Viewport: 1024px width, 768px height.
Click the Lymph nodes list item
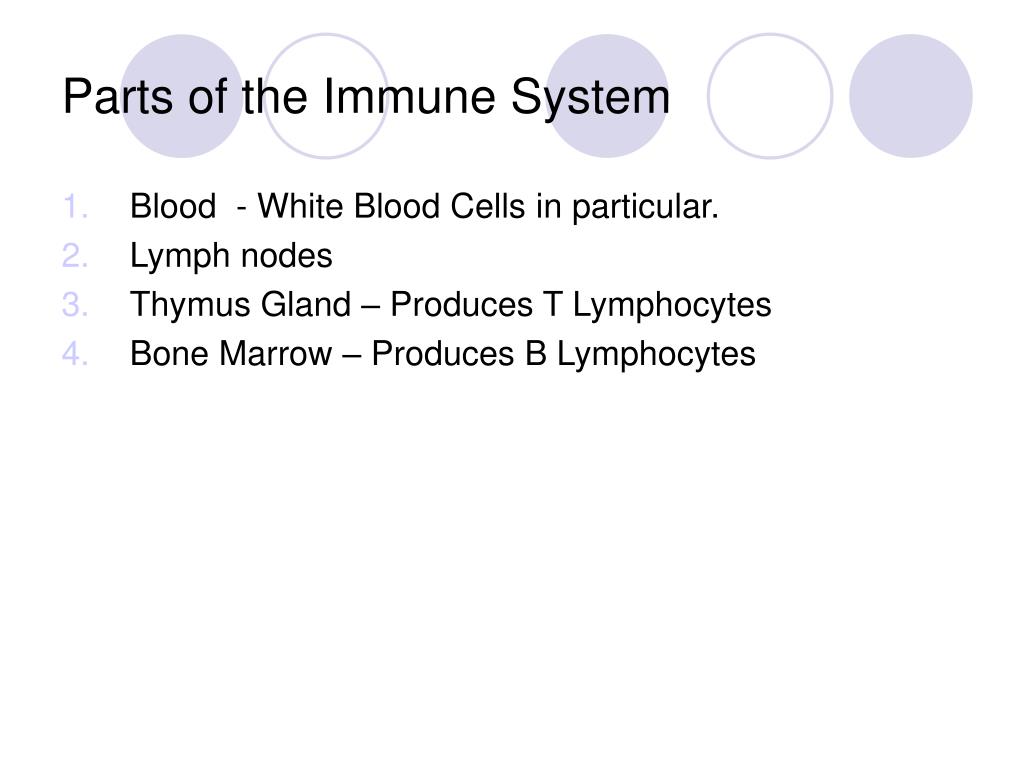tap(231, 256)
